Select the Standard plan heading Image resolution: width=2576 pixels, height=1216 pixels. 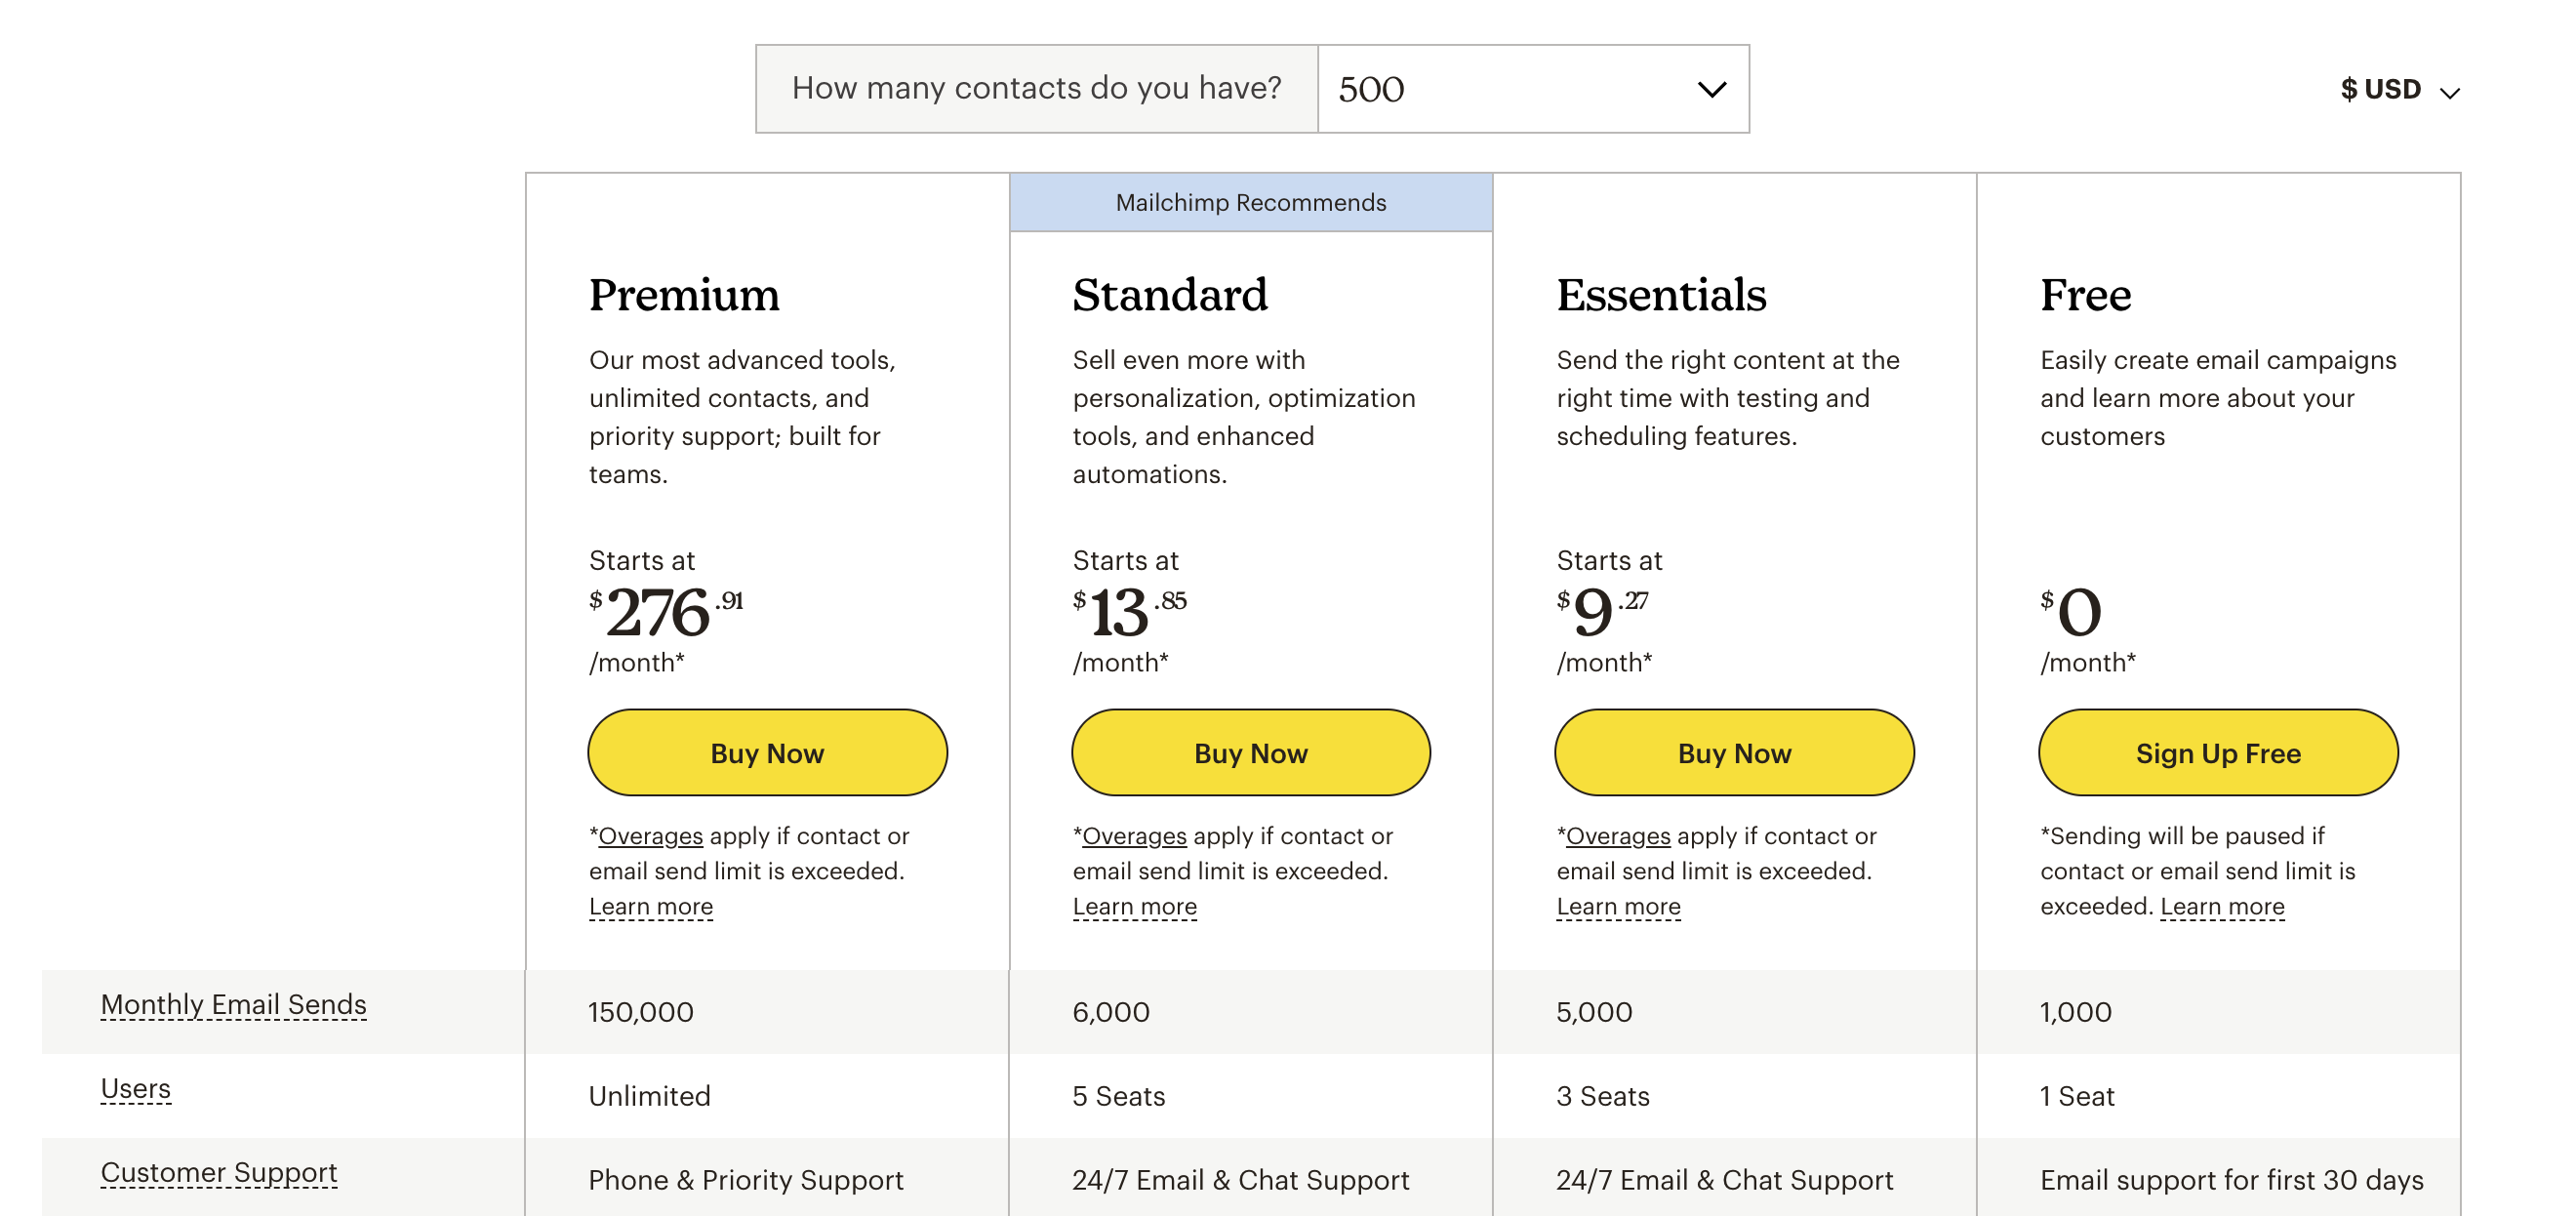click(1170, 294)
